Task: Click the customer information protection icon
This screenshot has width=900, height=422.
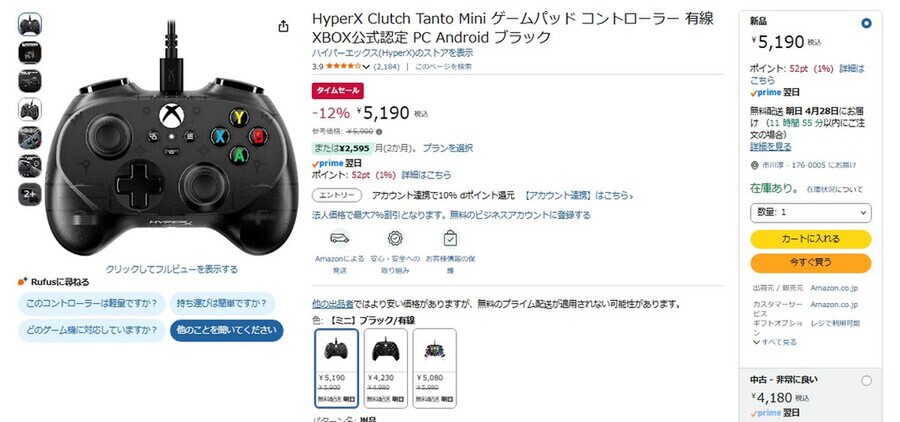Action: (451, 238)
